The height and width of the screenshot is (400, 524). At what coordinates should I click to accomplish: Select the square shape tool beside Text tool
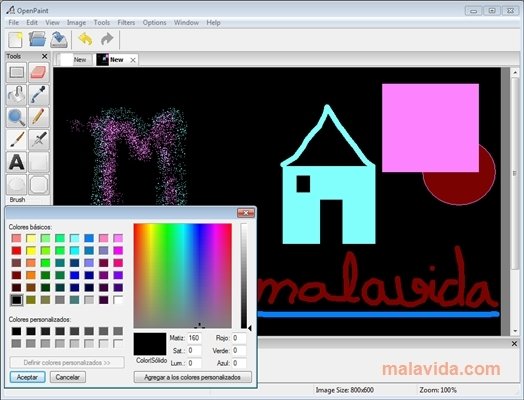click(39, 162)
